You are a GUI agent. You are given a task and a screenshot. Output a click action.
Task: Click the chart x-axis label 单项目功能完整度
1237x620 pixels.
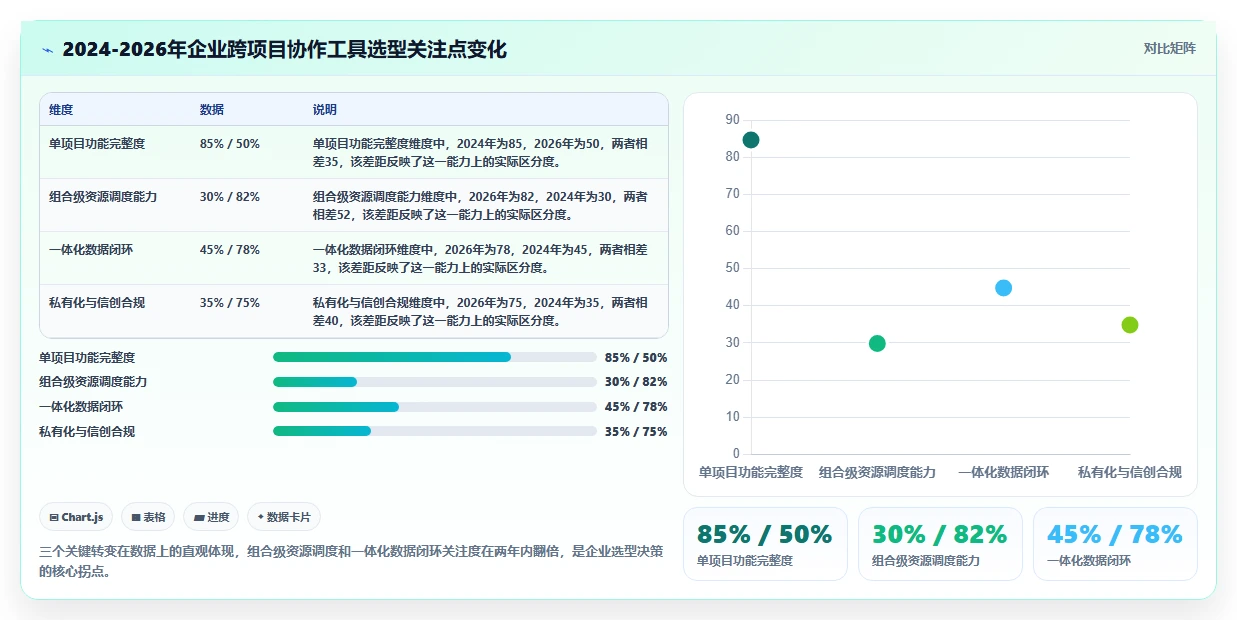coord(751,473)
